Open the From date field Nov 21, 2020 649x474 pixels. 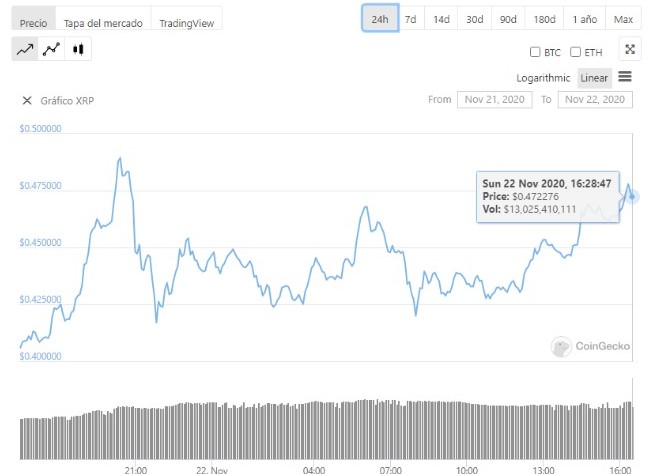click(x=495, y=100)
